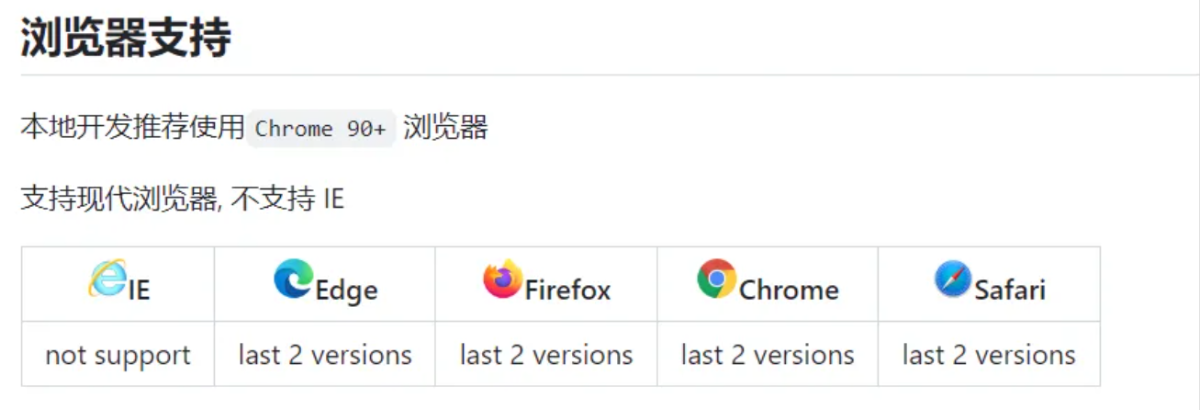Click the Safari compass logo icon

point(953,278)
